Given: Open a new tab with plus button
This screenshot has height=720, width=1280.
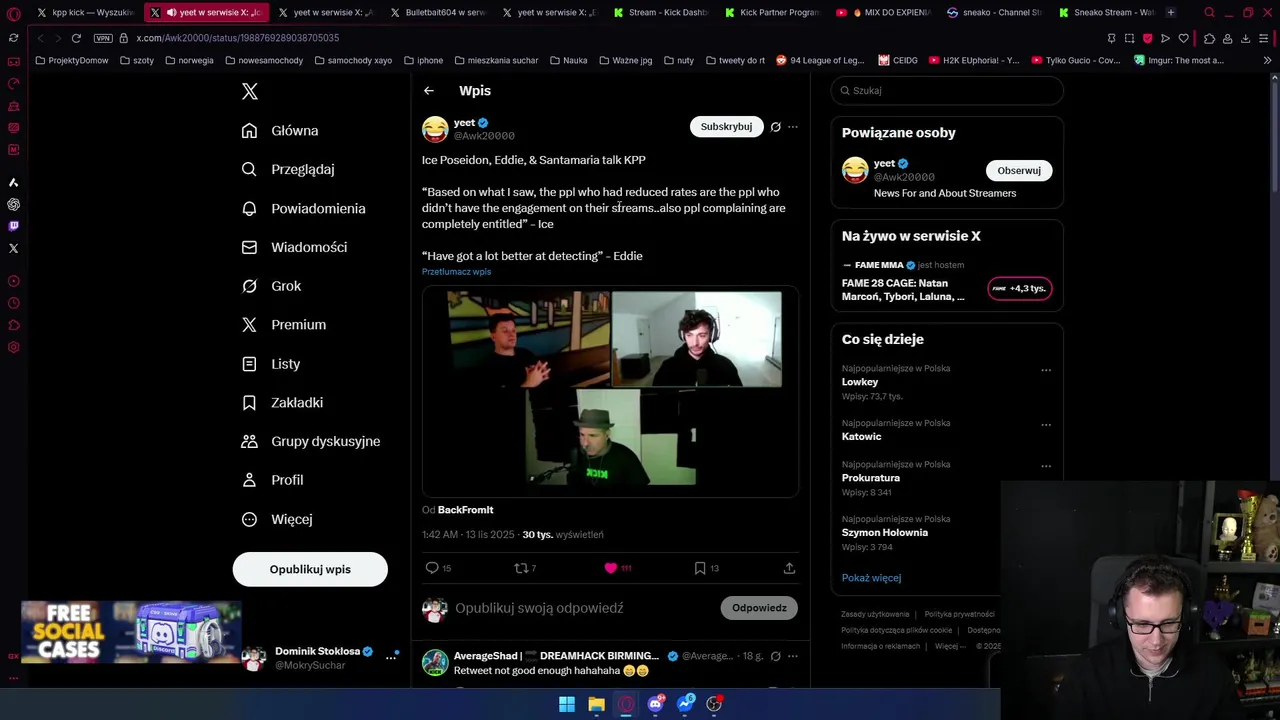Looking at the screenshot, I should click(1170, 13).
